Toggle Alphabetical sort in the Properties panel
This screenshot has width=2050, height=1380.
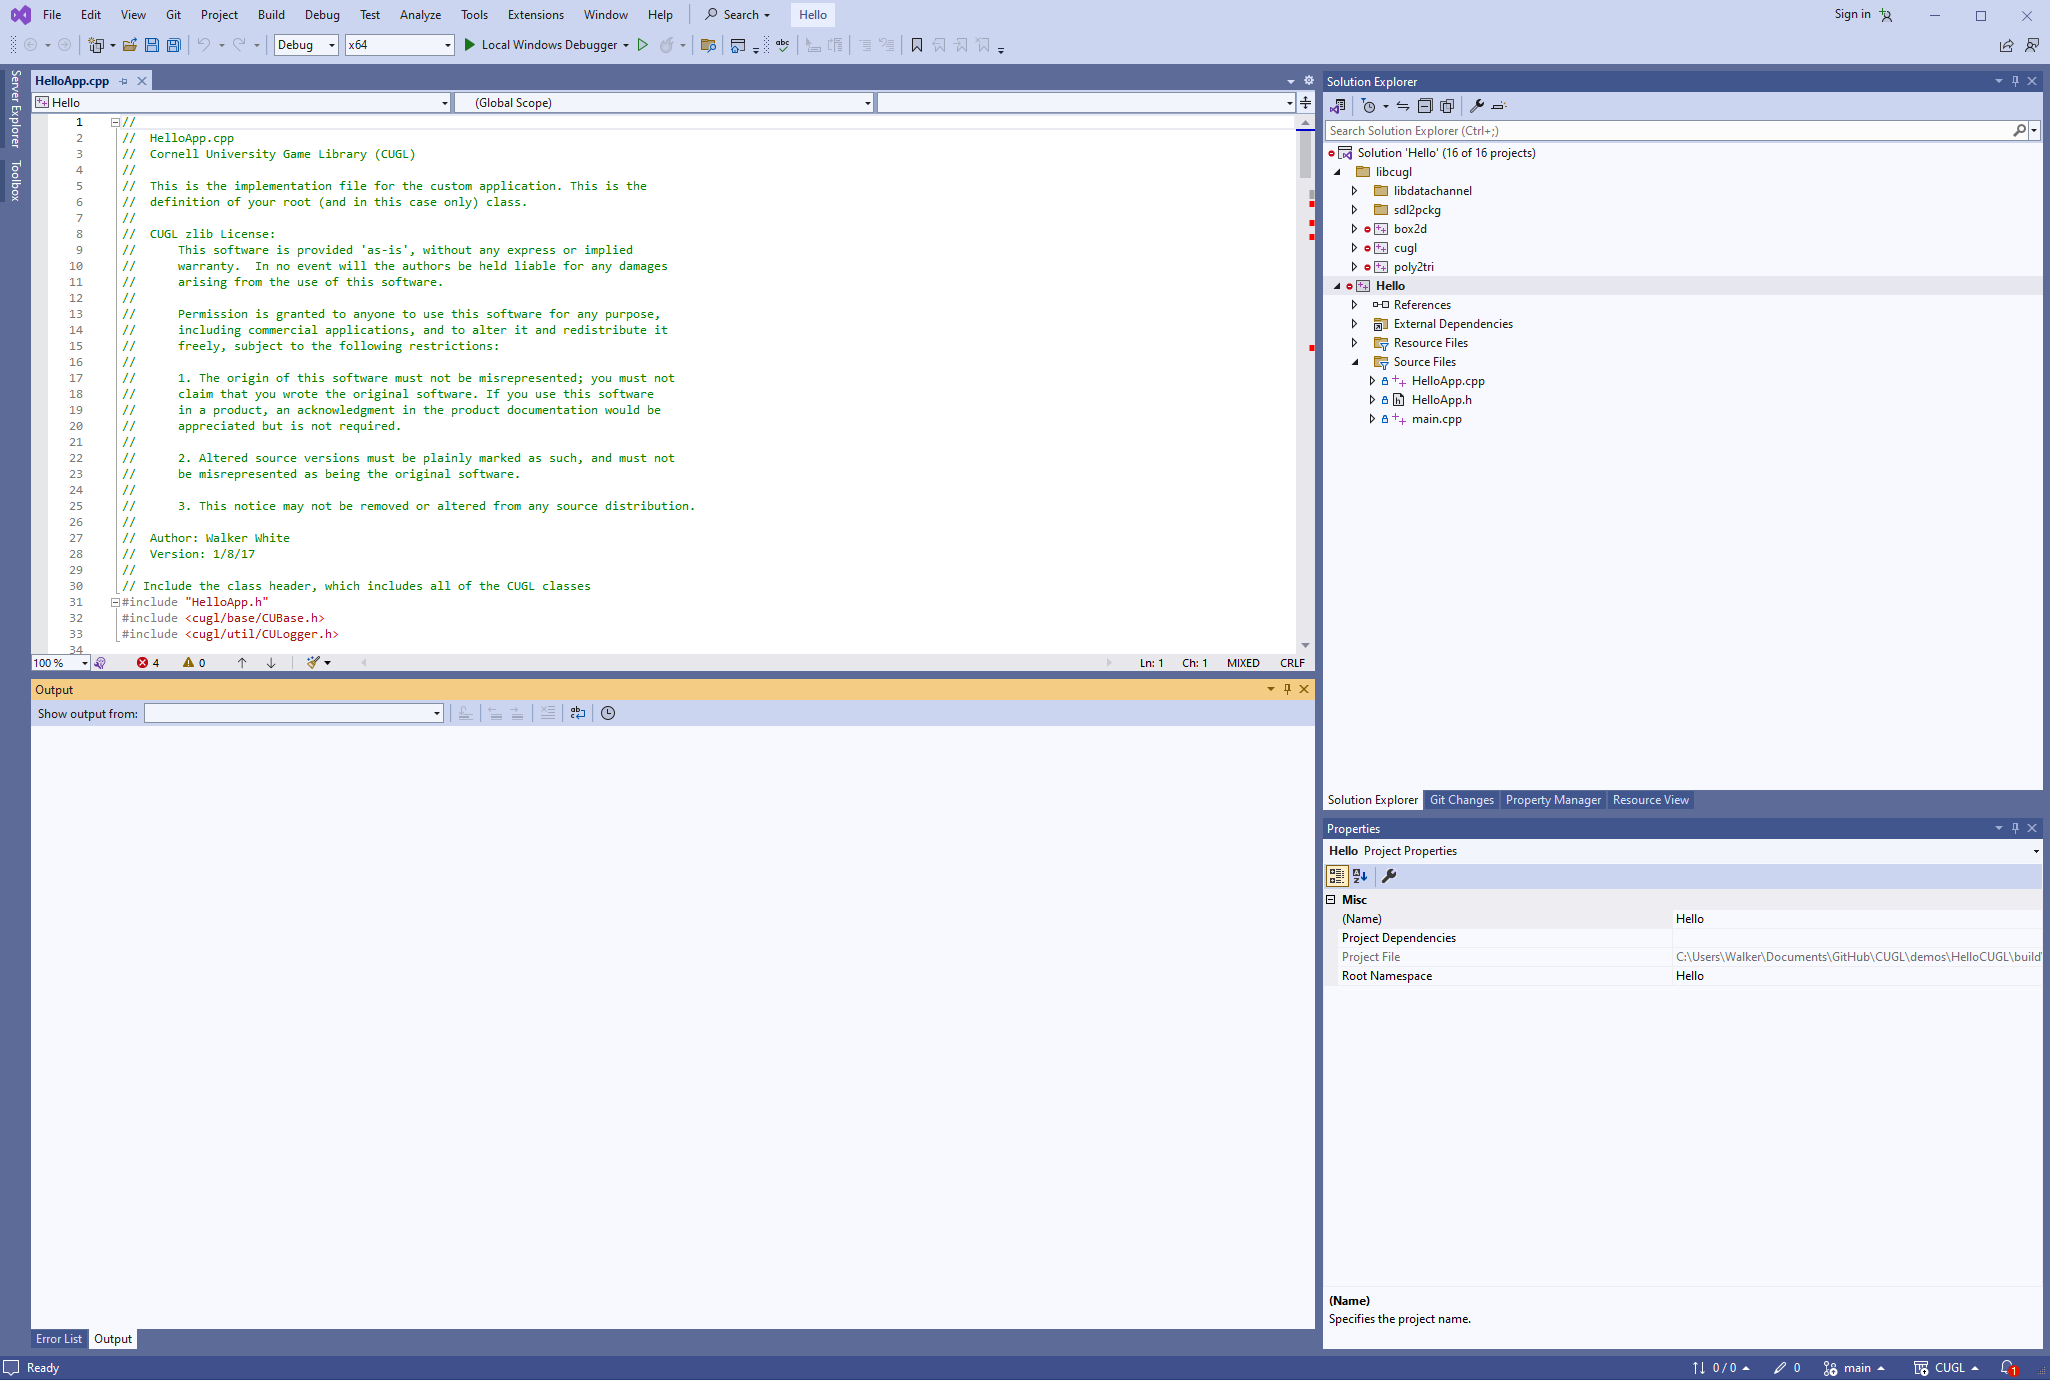pos(1360,876)
